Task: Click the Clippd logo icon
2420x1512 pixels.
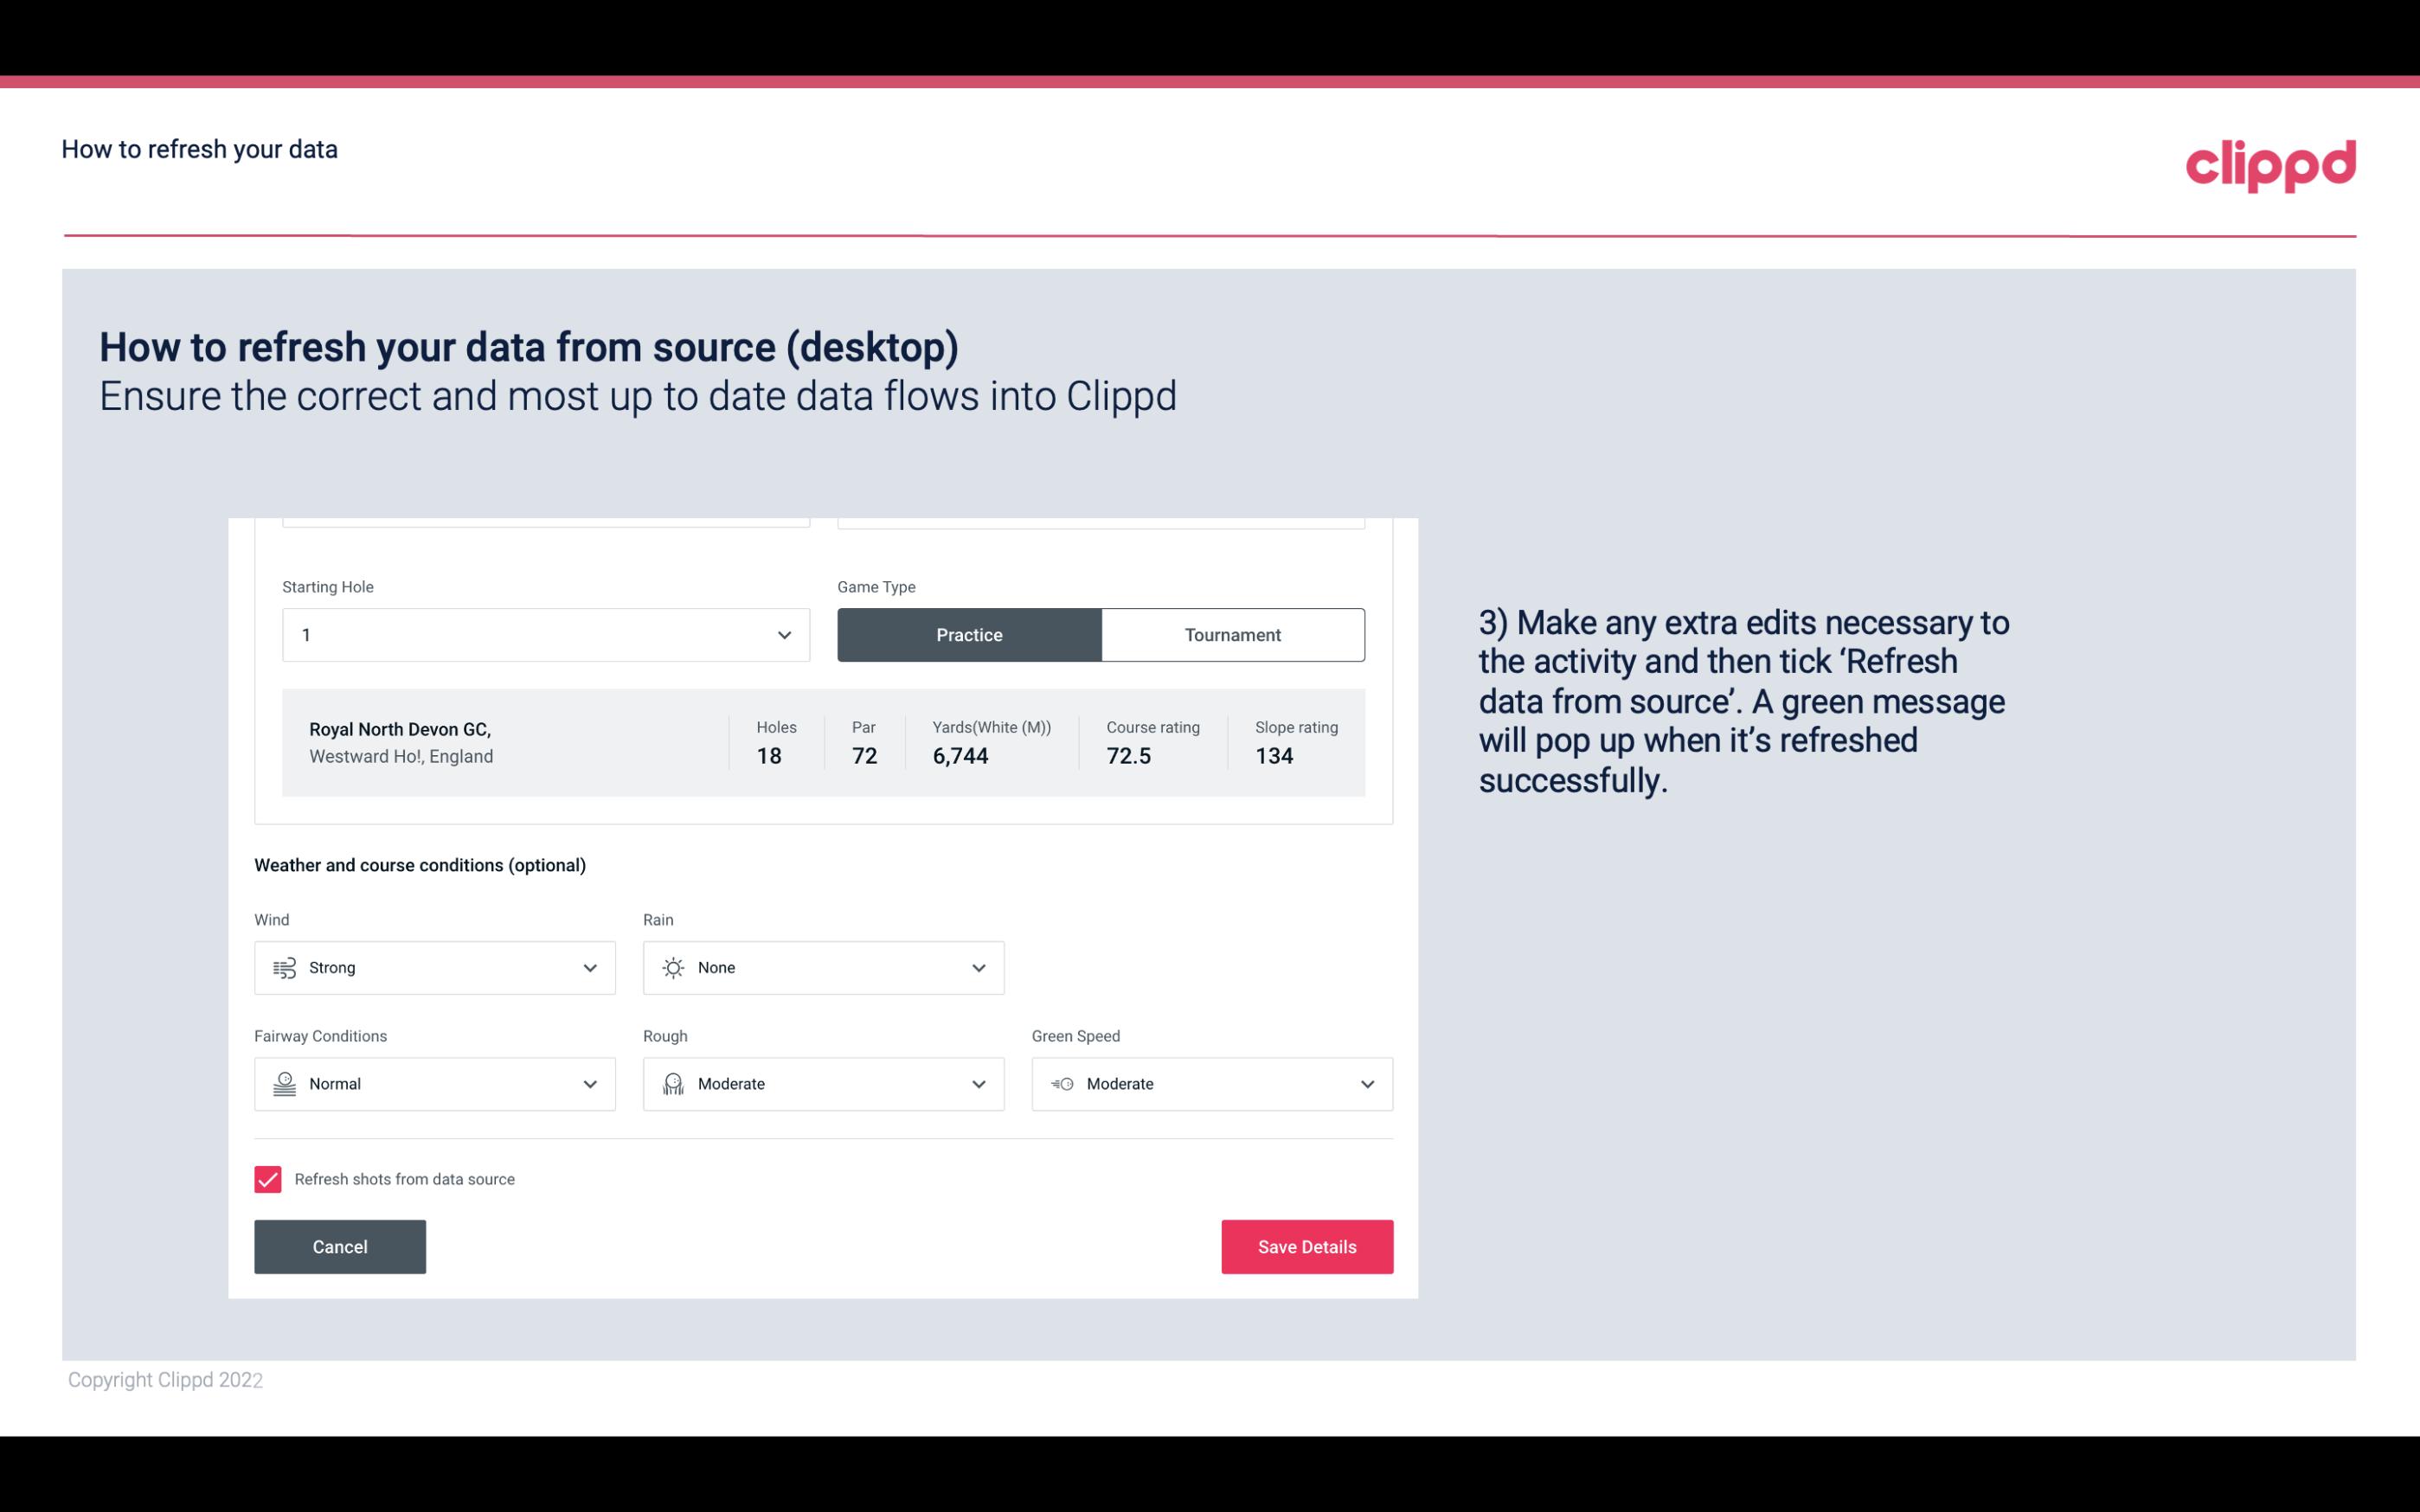Action: pyautogui.click(x=2270, y=162)
